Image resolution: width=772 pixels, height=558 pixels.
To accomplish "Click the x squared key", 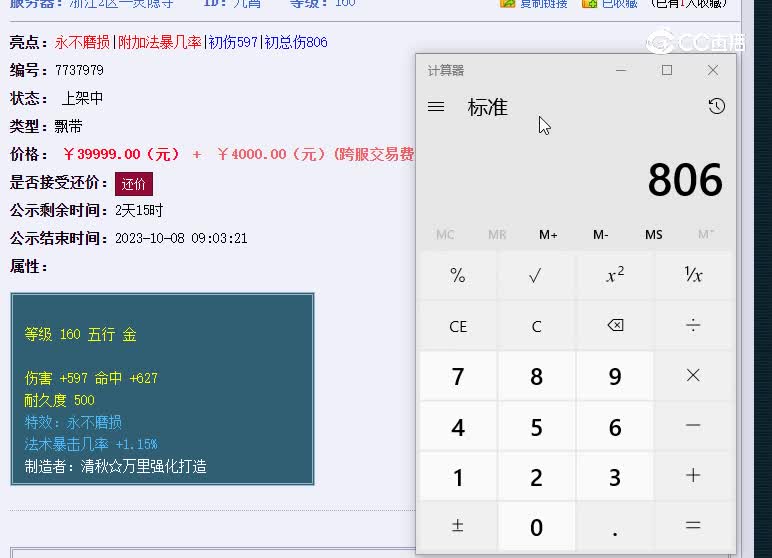I will (614, 275).
